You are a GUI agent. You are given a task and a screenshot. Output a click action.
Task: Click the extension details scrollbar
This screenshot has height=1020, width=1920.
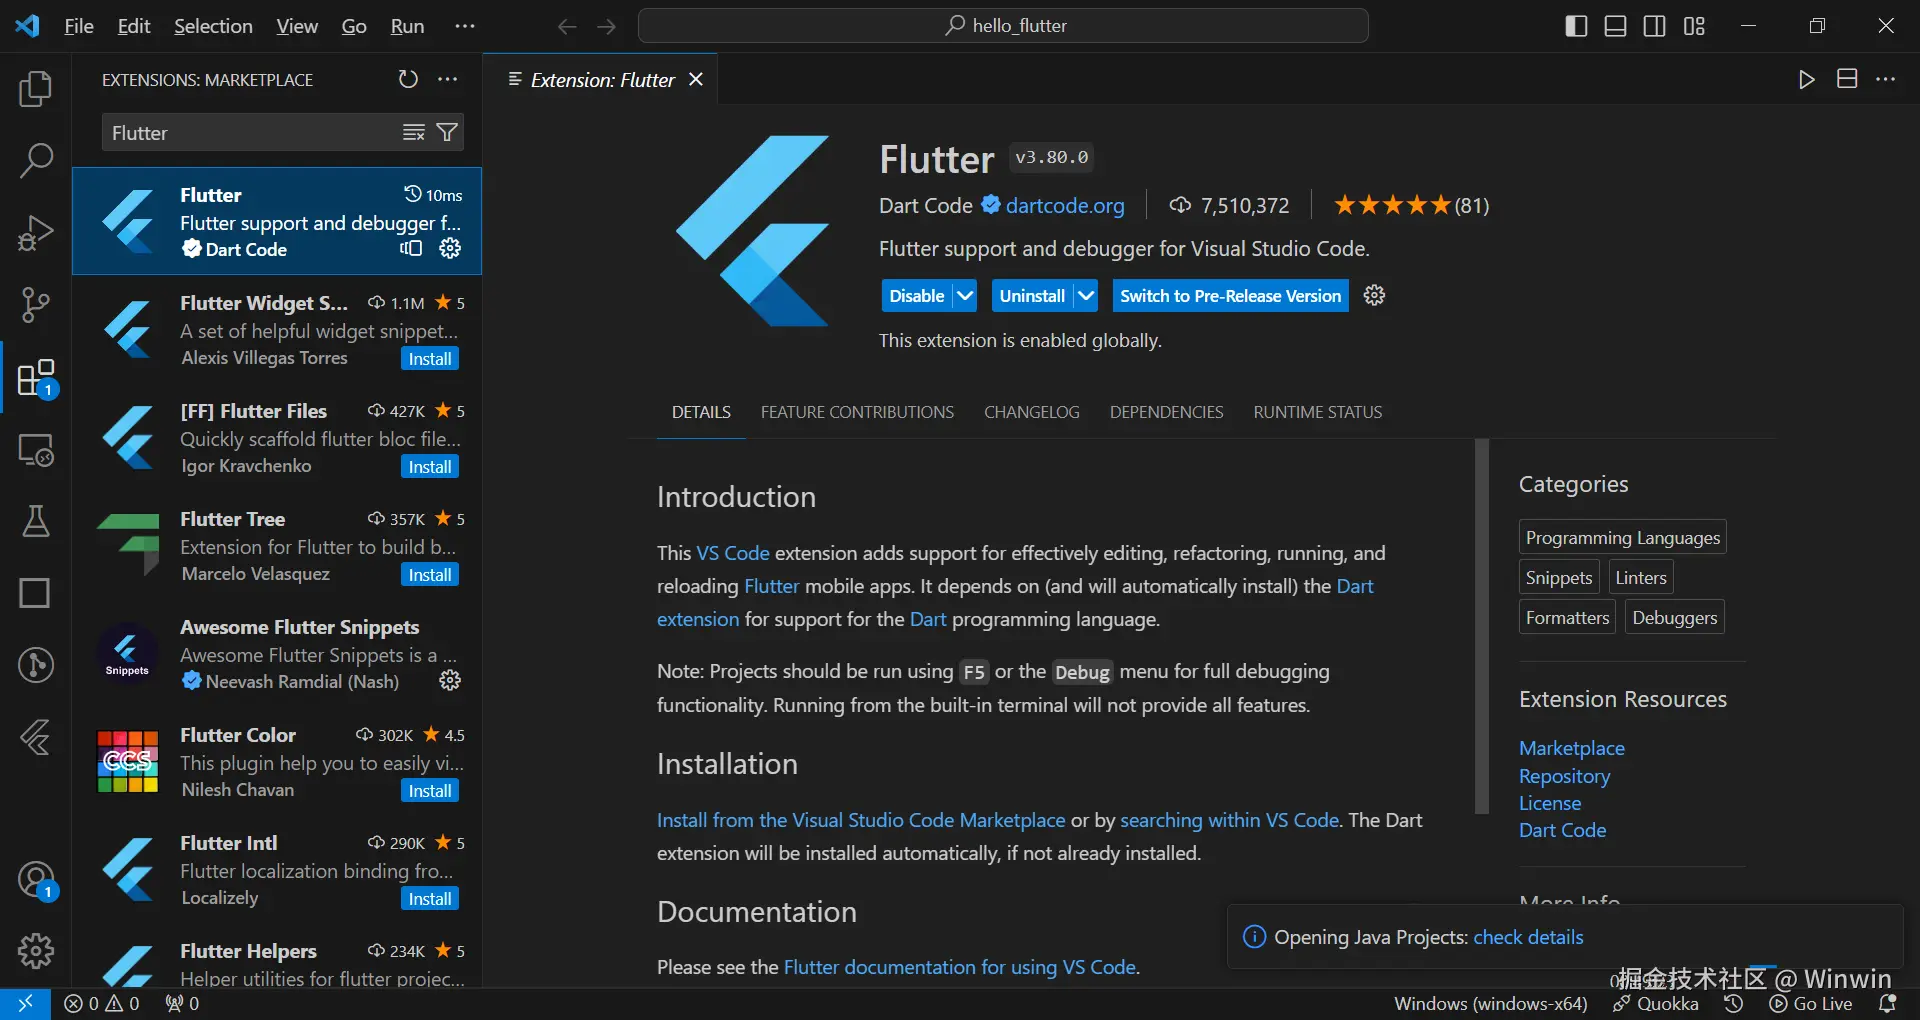pos(1482,626)
